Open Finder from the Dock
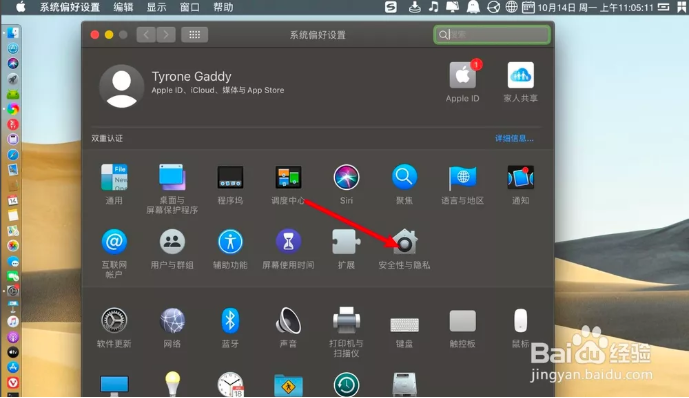Screen dimensions: 689x398 tap(13, 33)
